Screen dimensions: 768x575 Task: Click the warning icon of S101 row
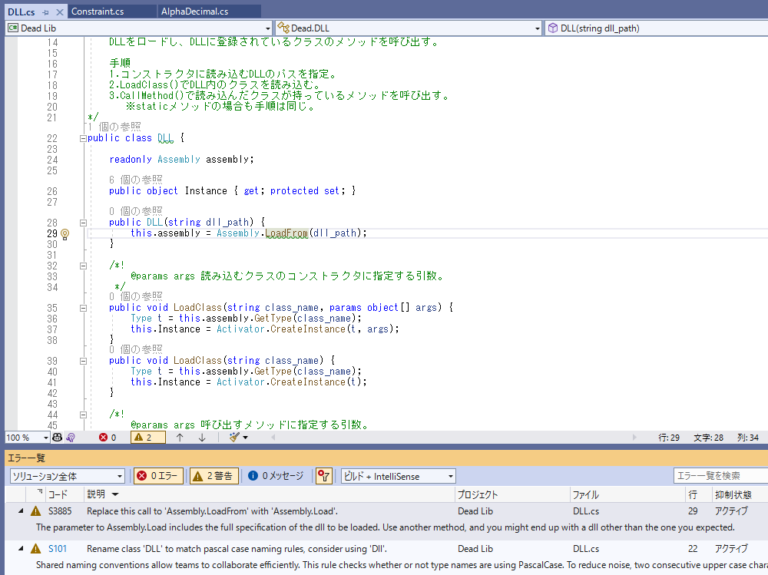pyautogui.click(x=36, y=549)
